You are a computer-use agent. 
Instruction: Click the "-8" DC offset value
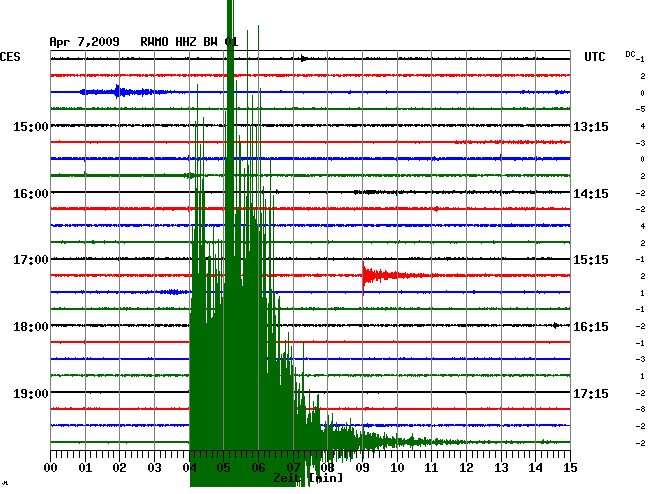(x=641, y=409)
